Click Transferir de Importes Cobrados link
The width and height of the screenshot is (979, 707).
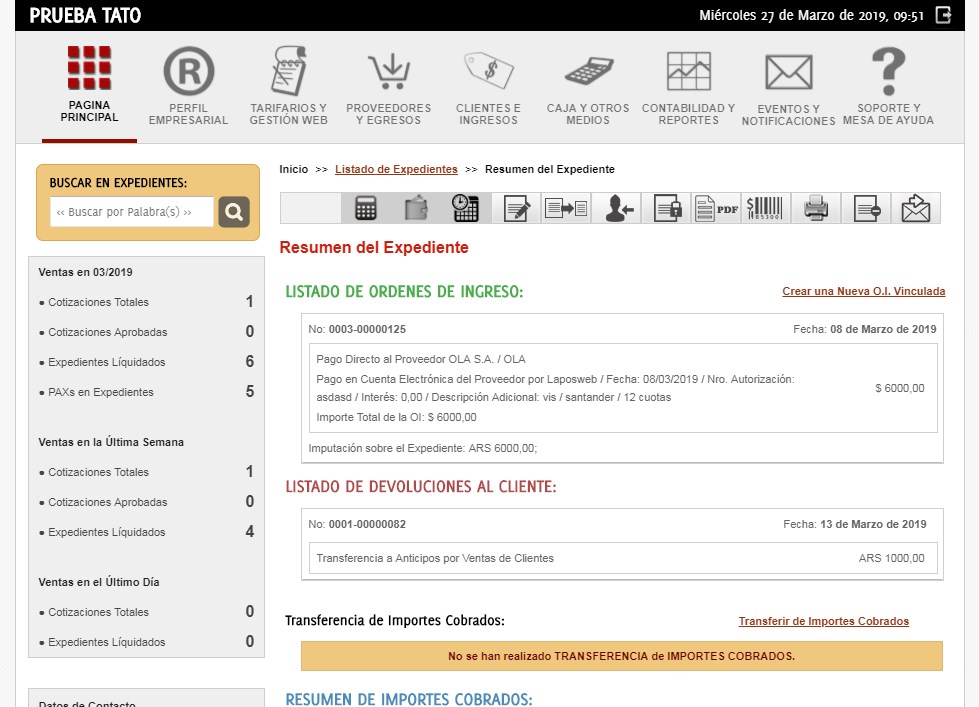(824, 621)
